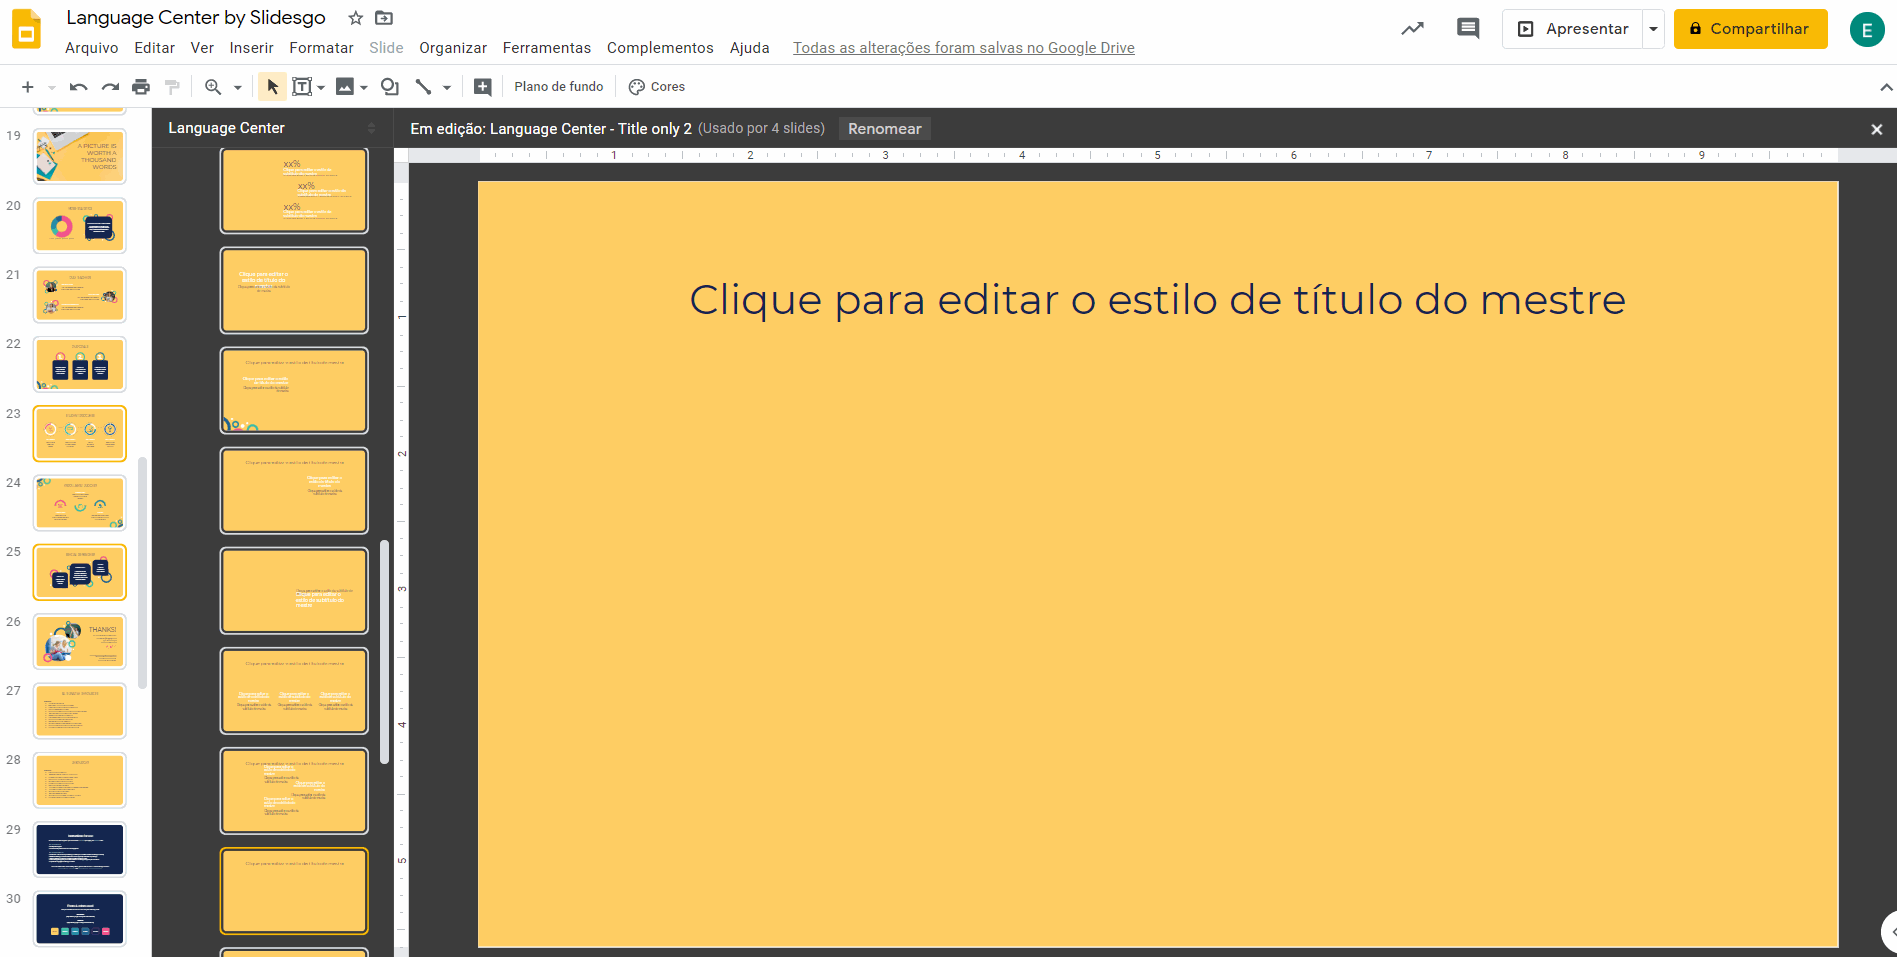Open the Formatar menu
Image resolution: width=1897 pixels, height=957 pixels.
click(321, 48)
